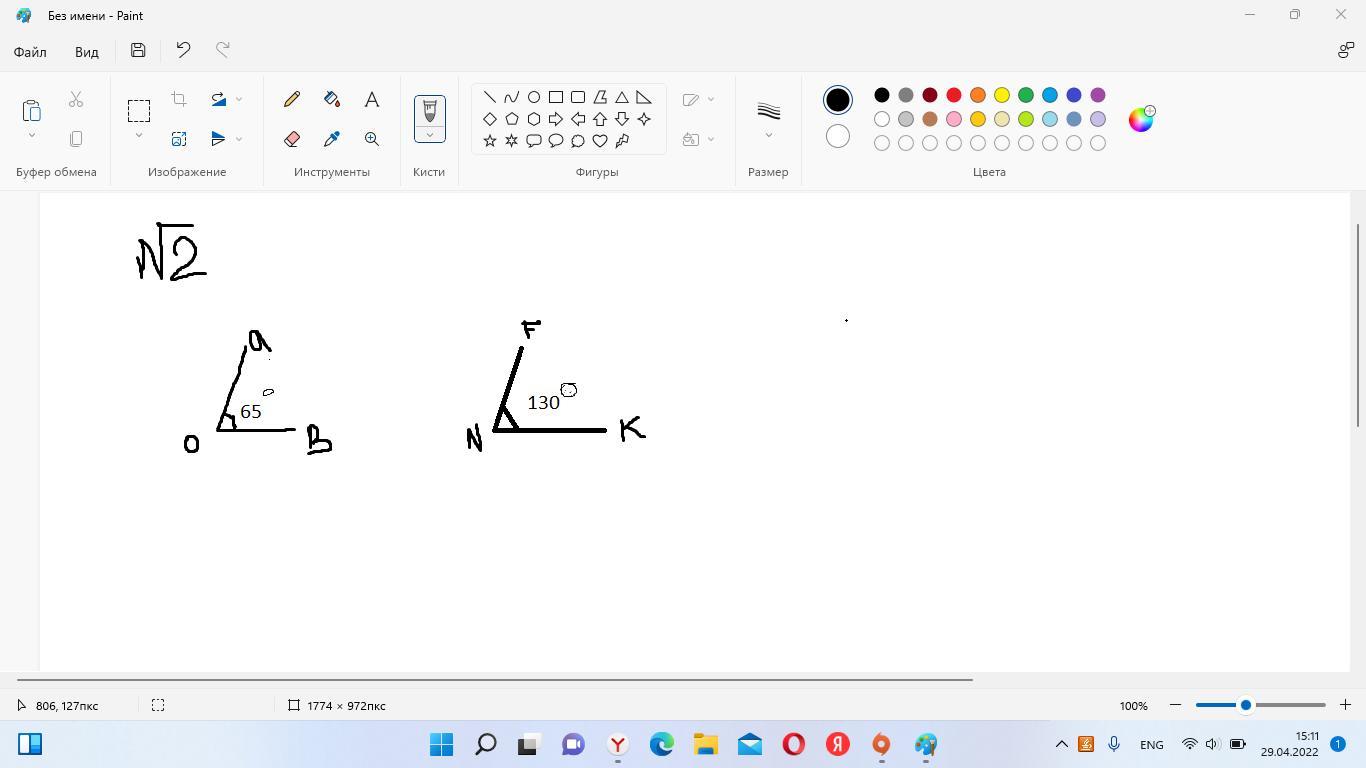The image size is (1366, 768).
Task: Click the zoom out minus button
Action: [x=1175, y=705]
